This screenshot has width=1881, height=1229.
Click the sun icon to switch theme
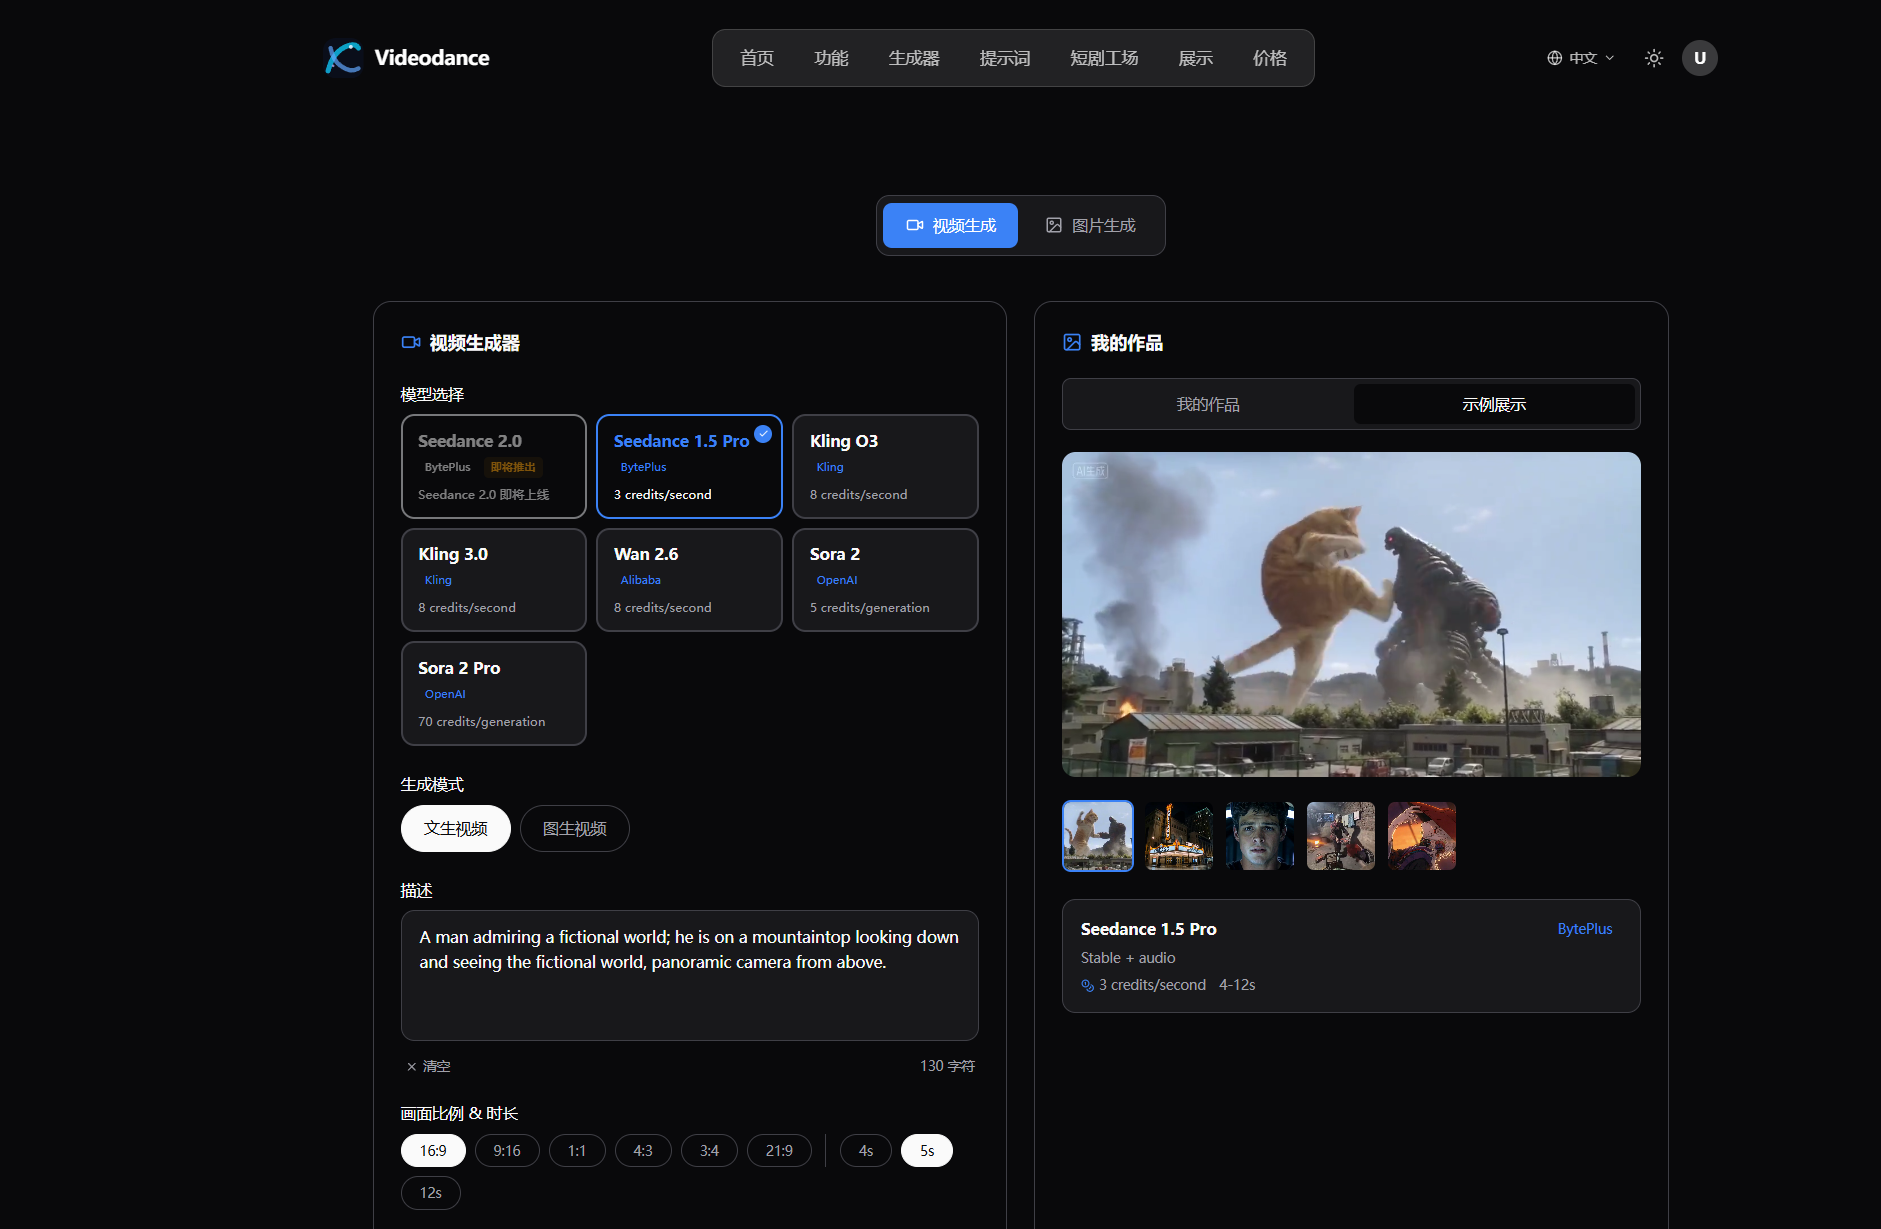(1653, 57)
